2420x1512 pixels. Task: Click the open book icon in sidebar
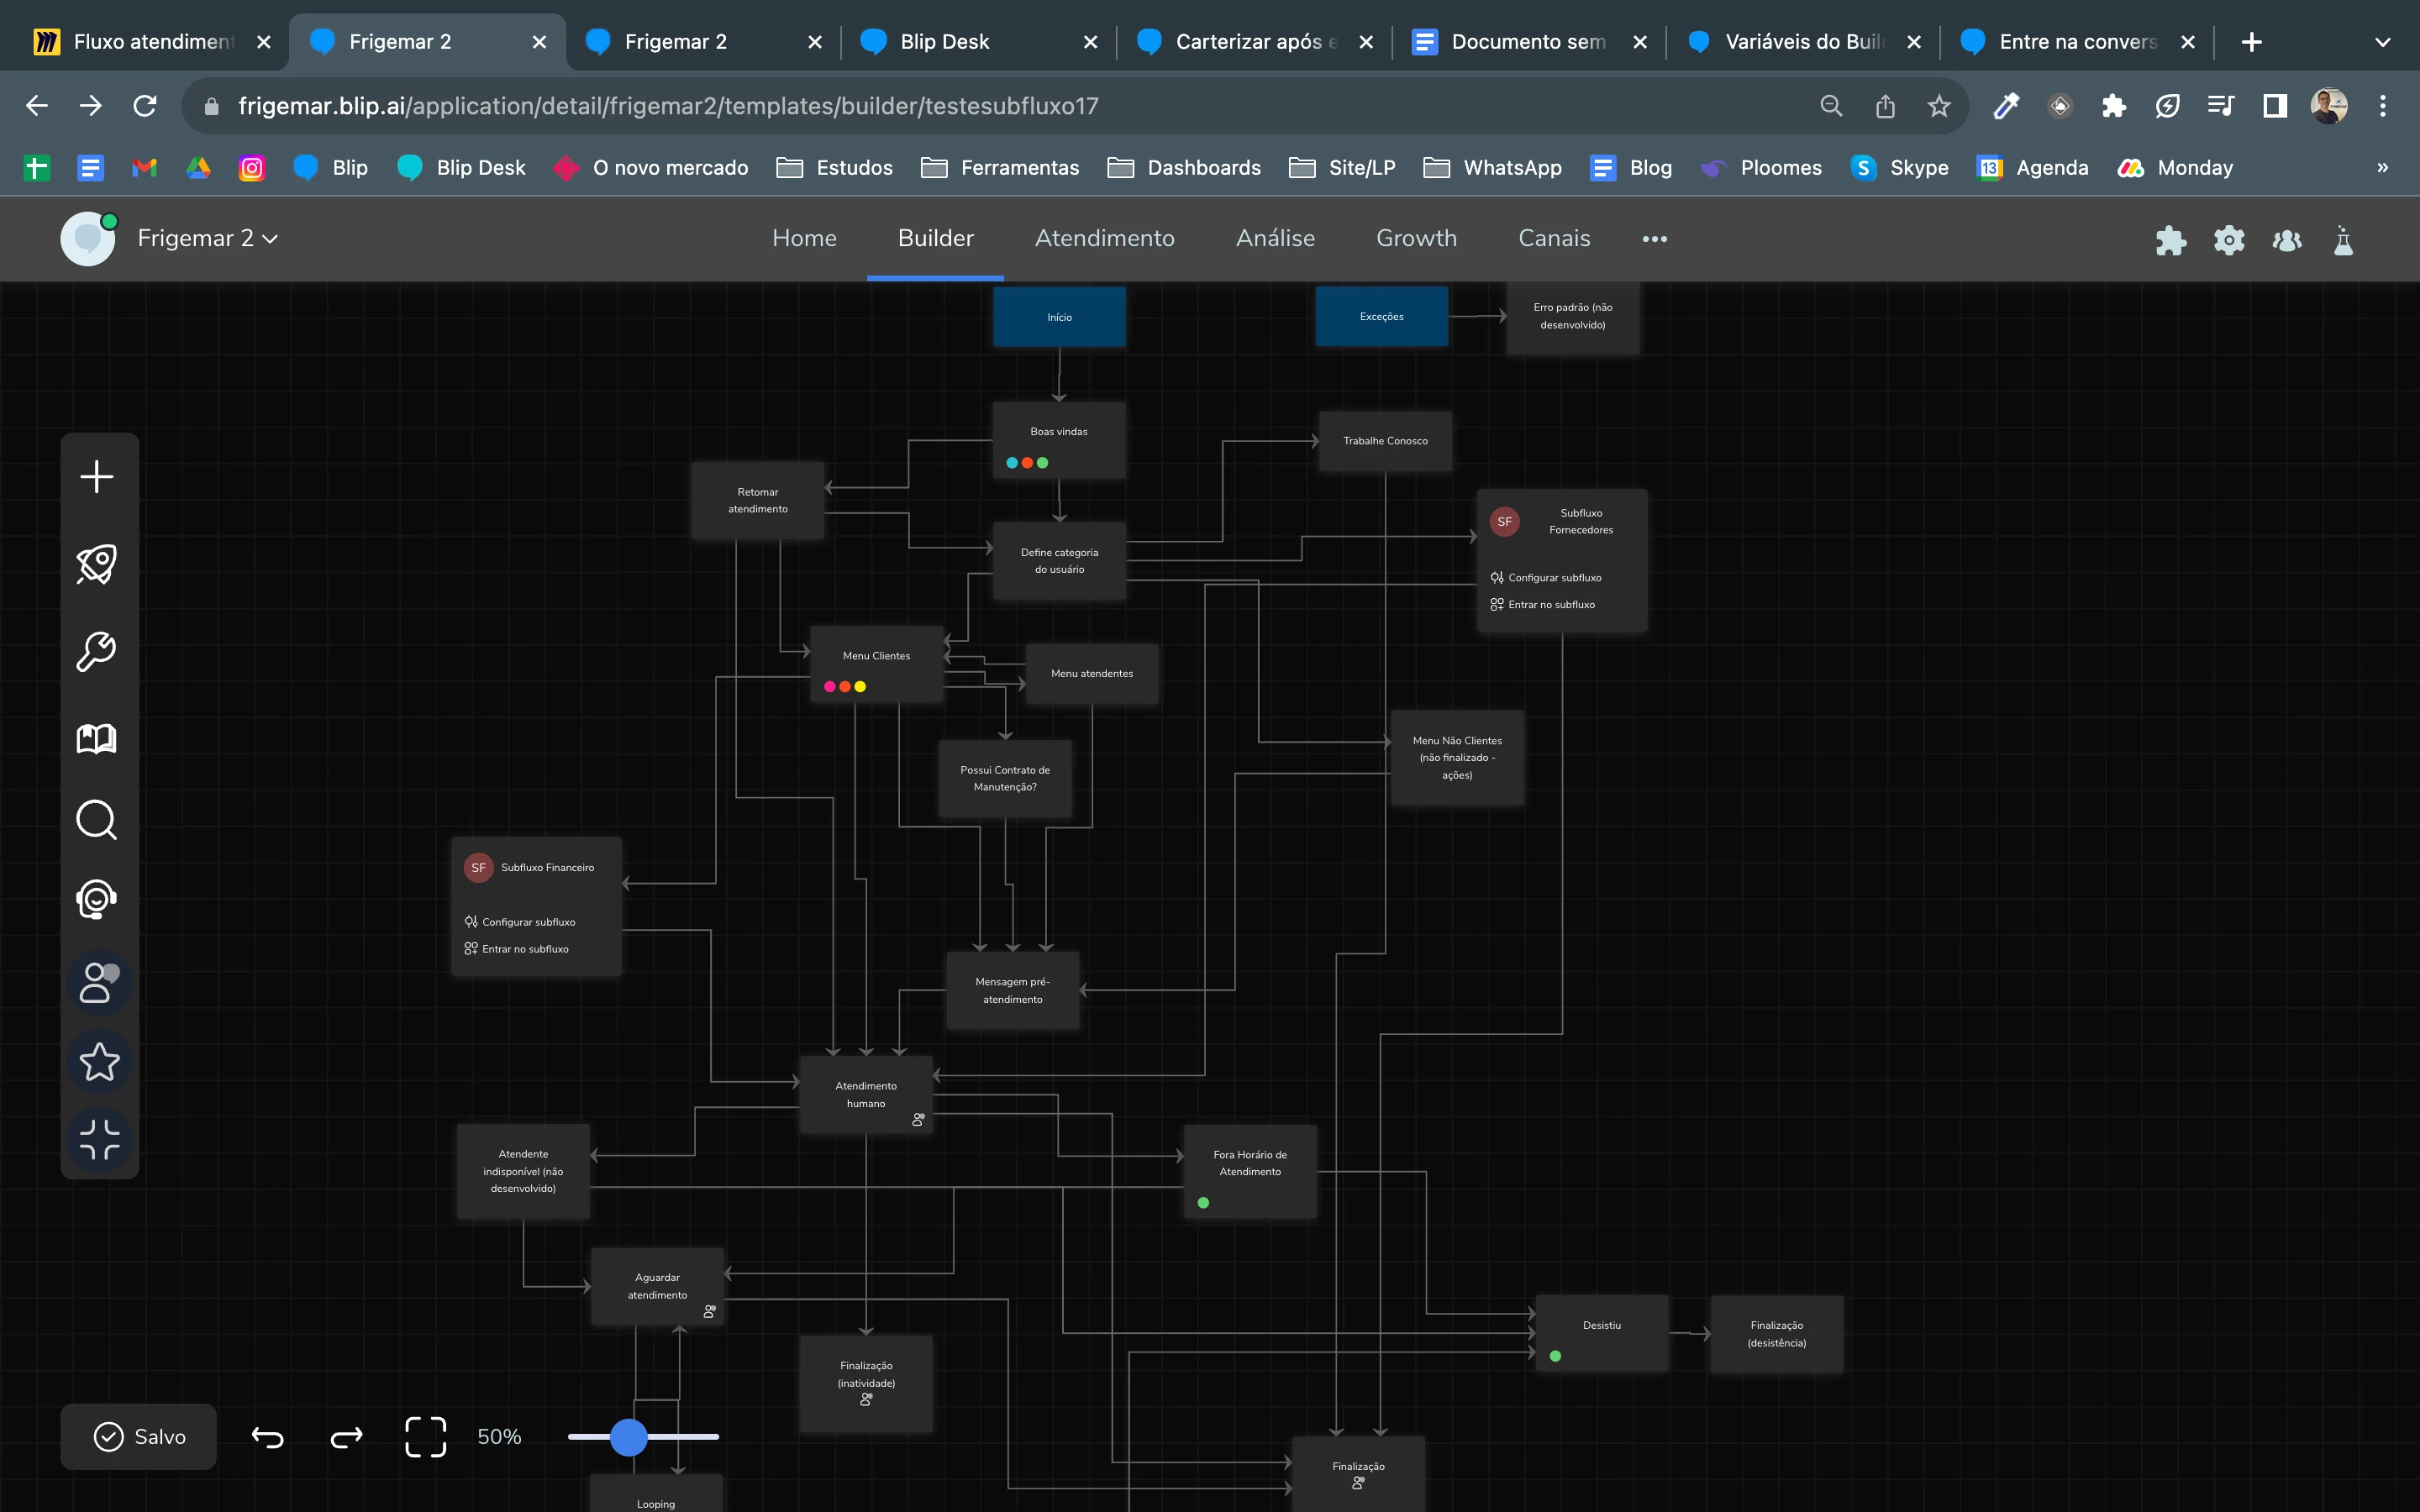click(97, 739)
